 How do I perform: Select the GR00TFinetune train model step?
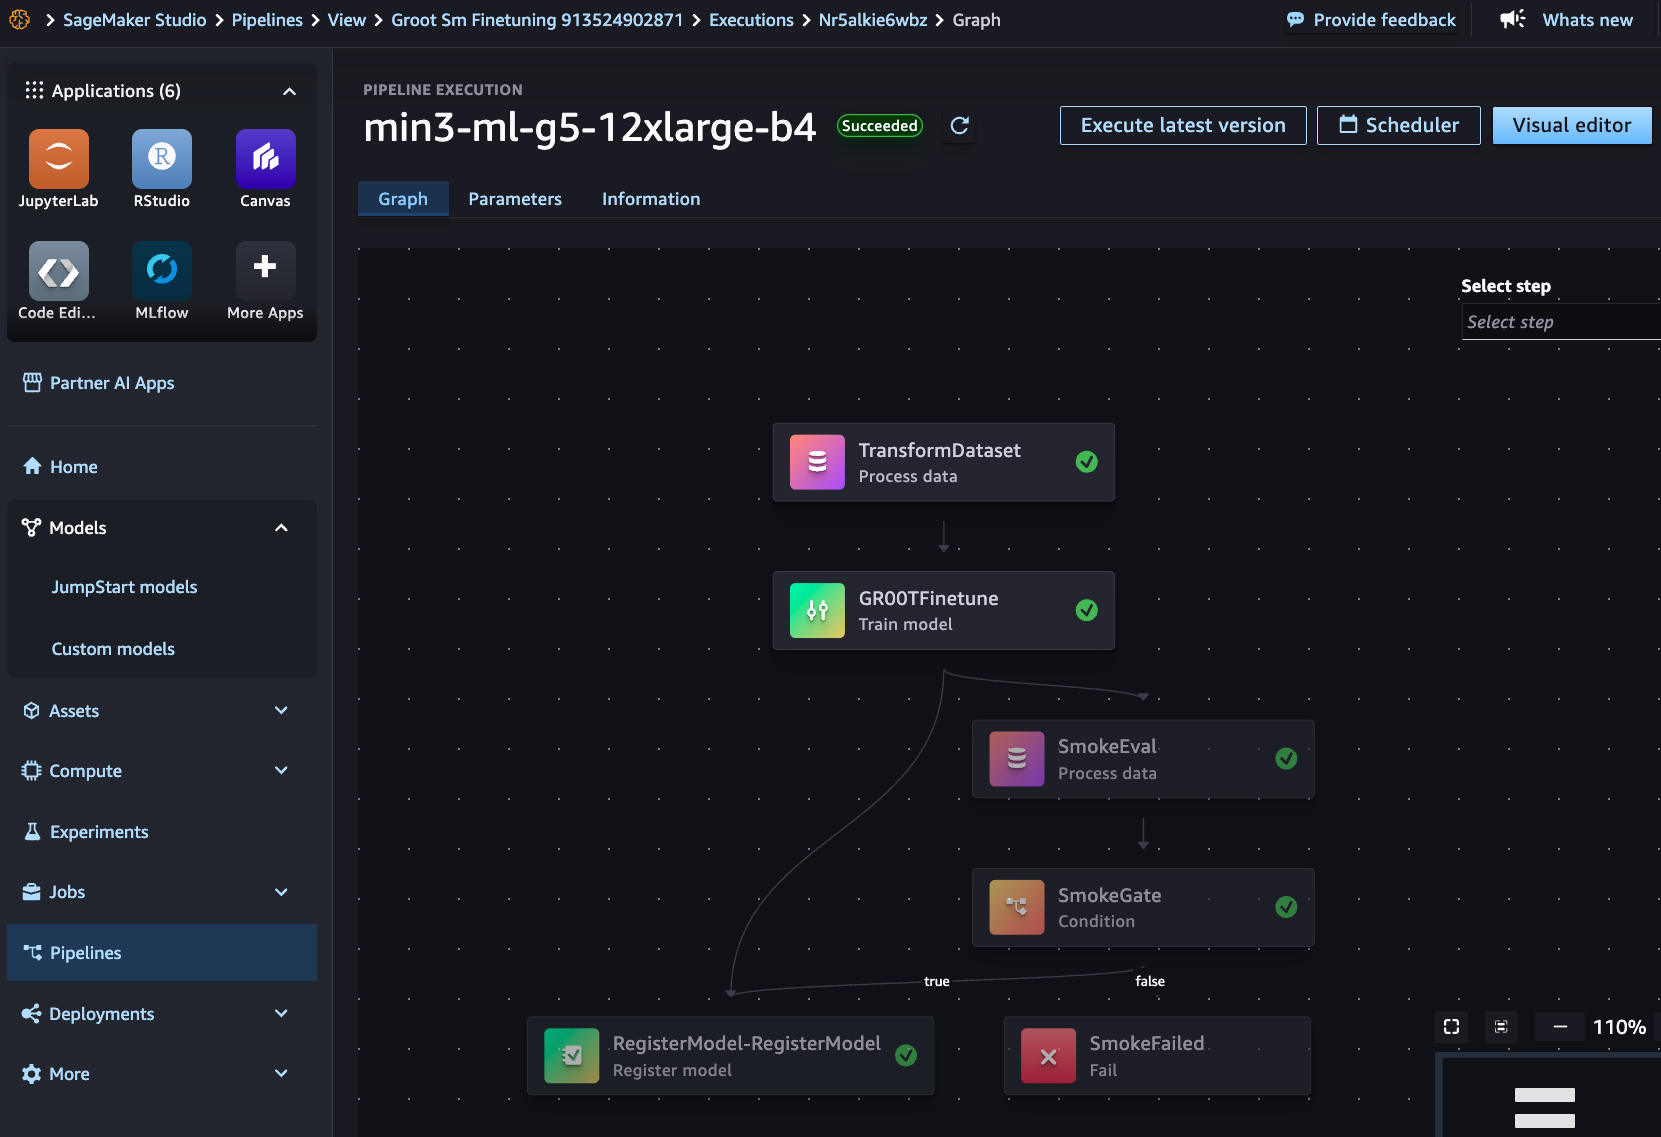tap(943, 610)
